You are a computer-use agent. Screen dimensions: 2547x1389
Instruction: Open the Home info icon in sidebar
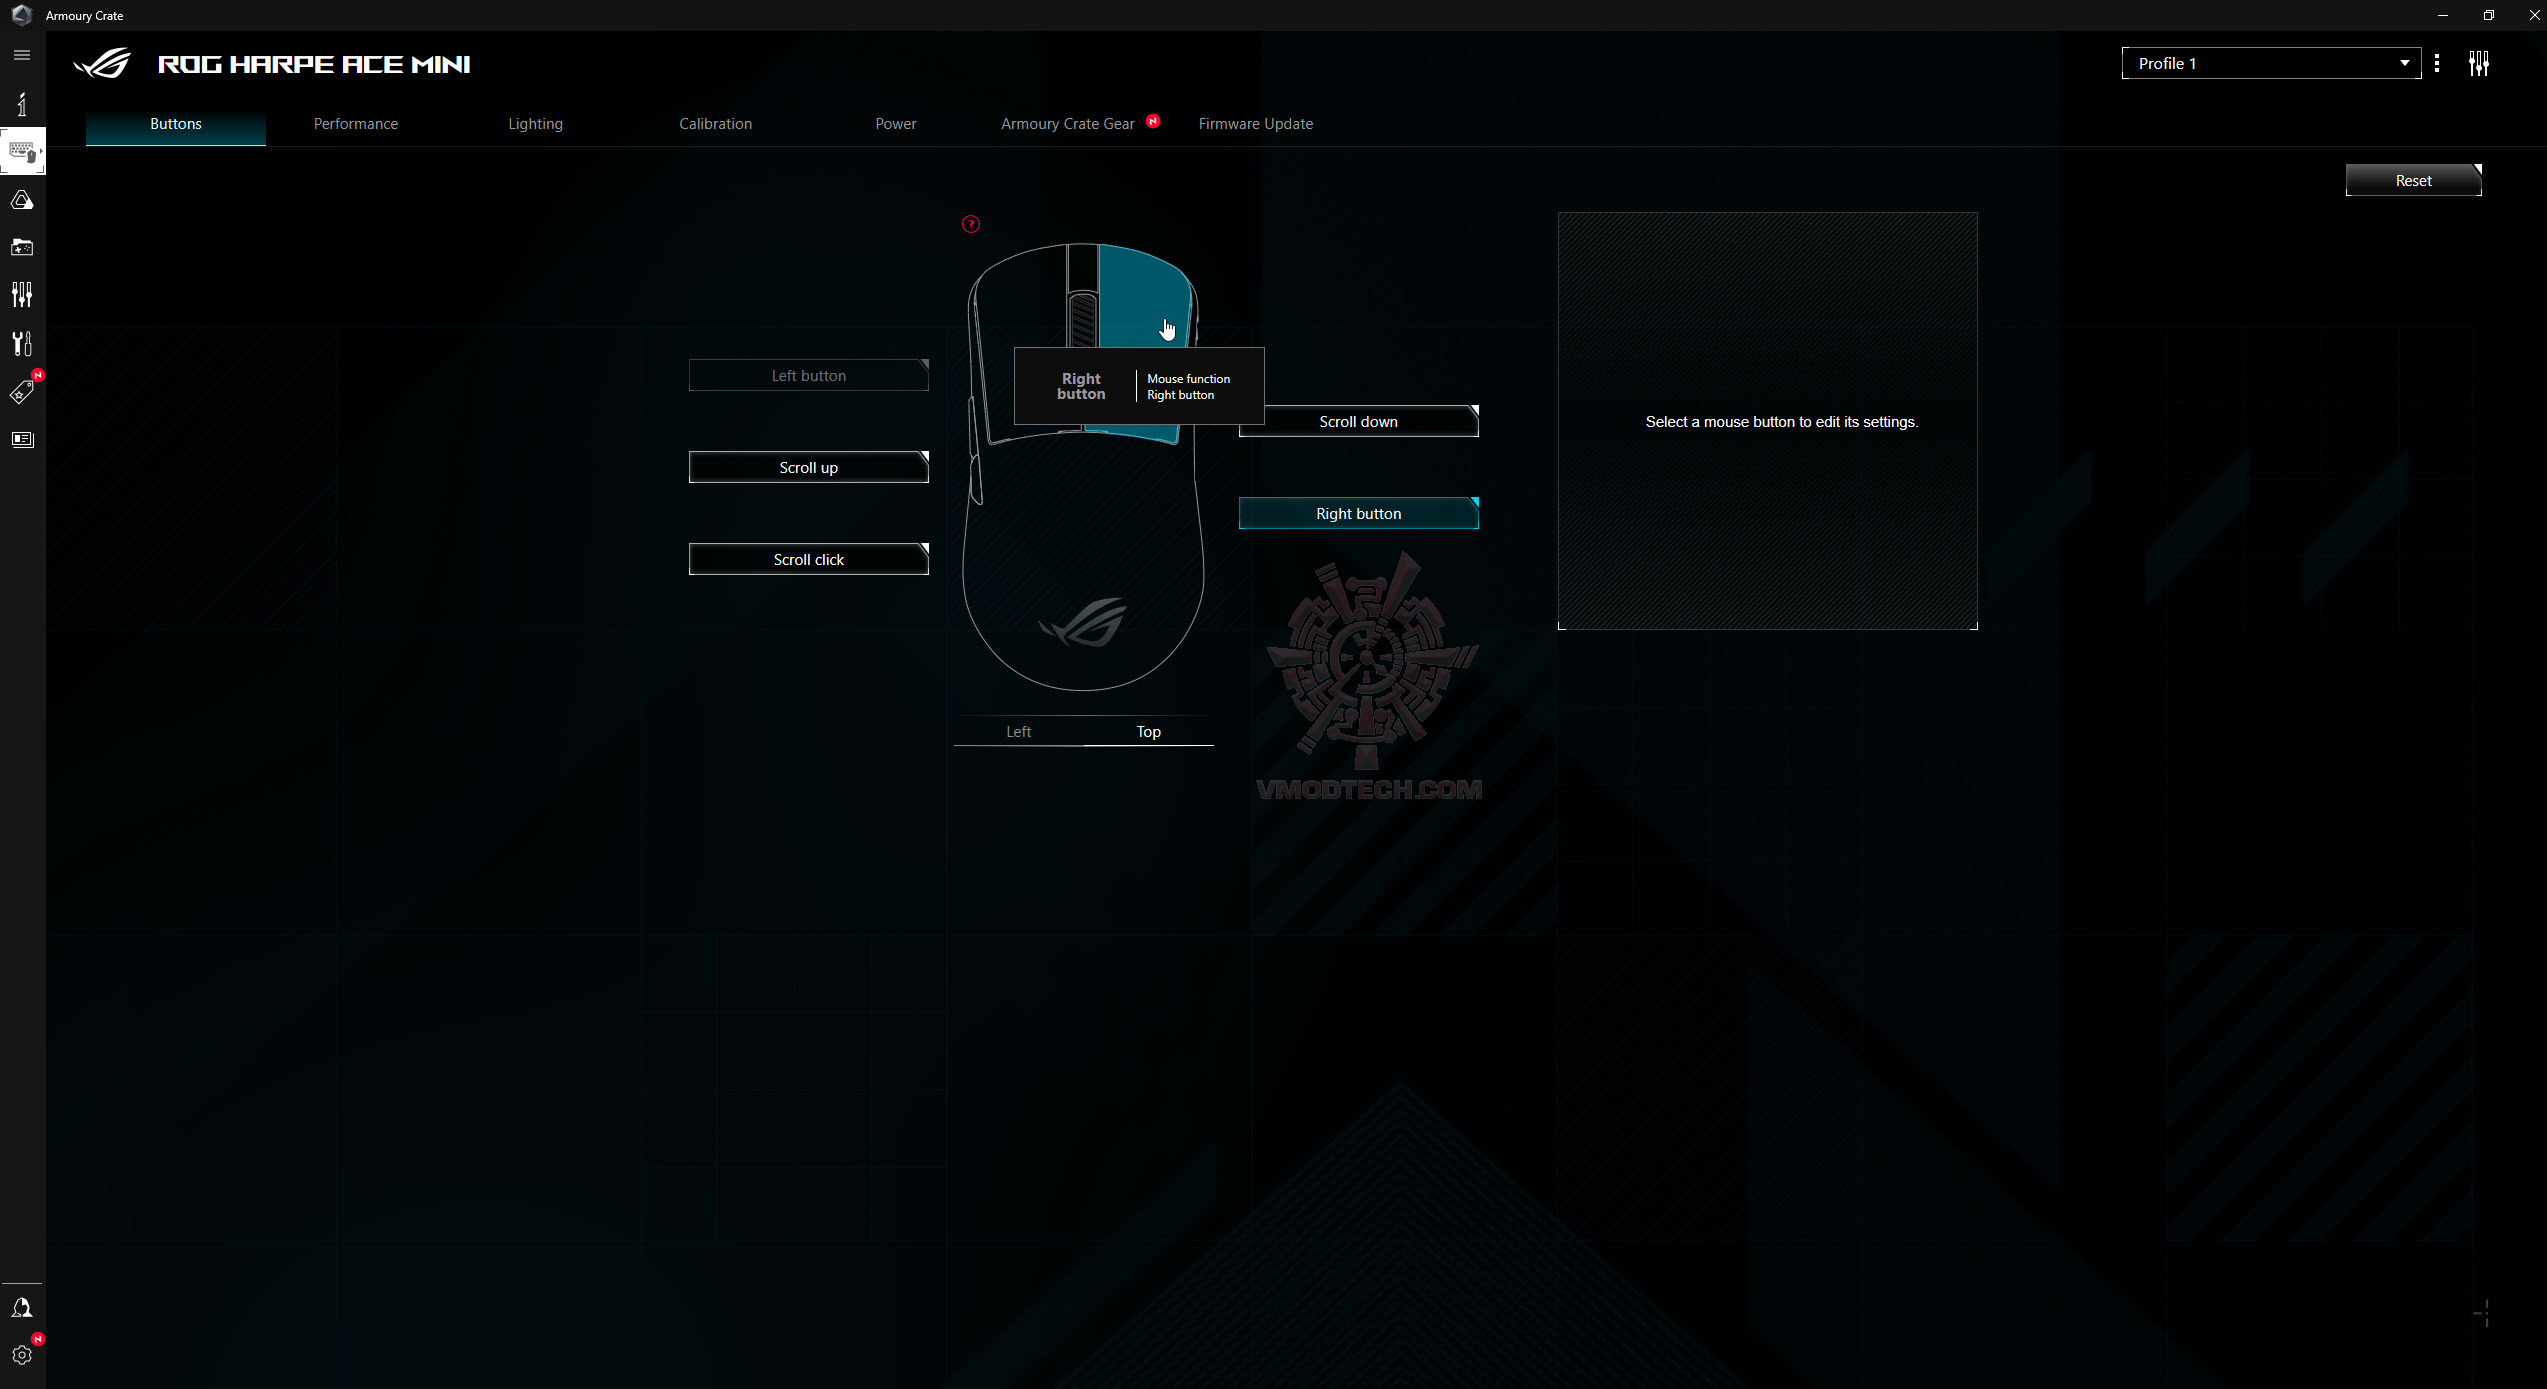coord(22,104)
